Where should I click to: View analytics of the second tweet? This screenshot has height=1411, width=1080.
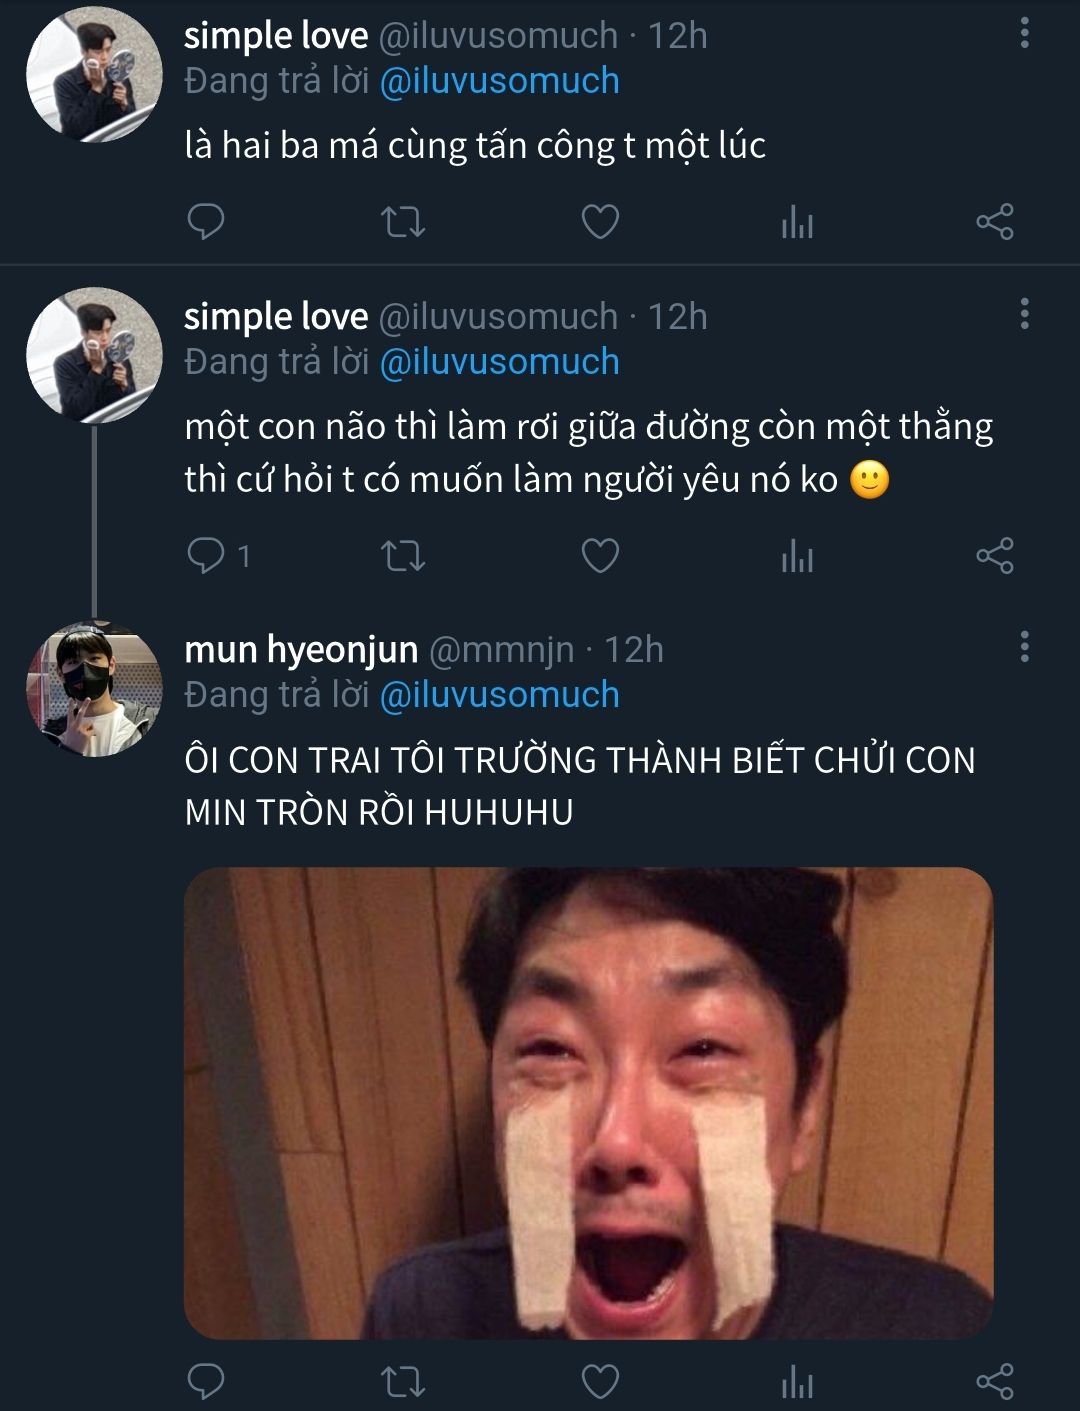[797, 555]
